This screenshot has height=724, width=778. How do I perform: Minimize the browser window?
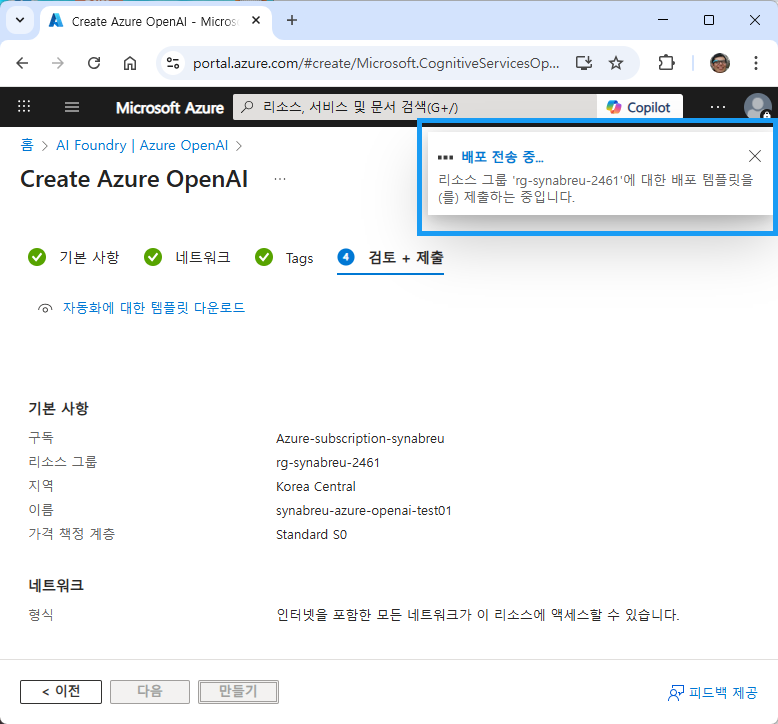(x=663, y=20)
